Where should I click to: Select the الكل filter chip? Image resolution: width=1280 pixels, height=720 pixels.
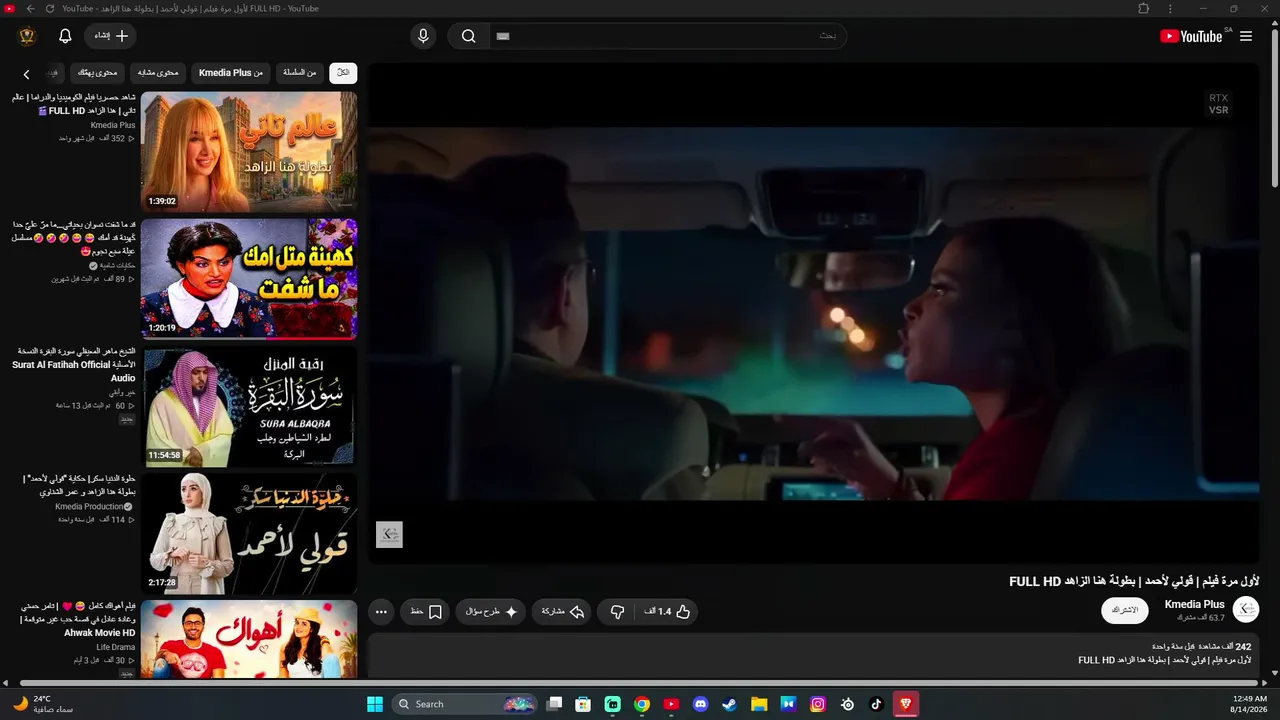point(343,72)
